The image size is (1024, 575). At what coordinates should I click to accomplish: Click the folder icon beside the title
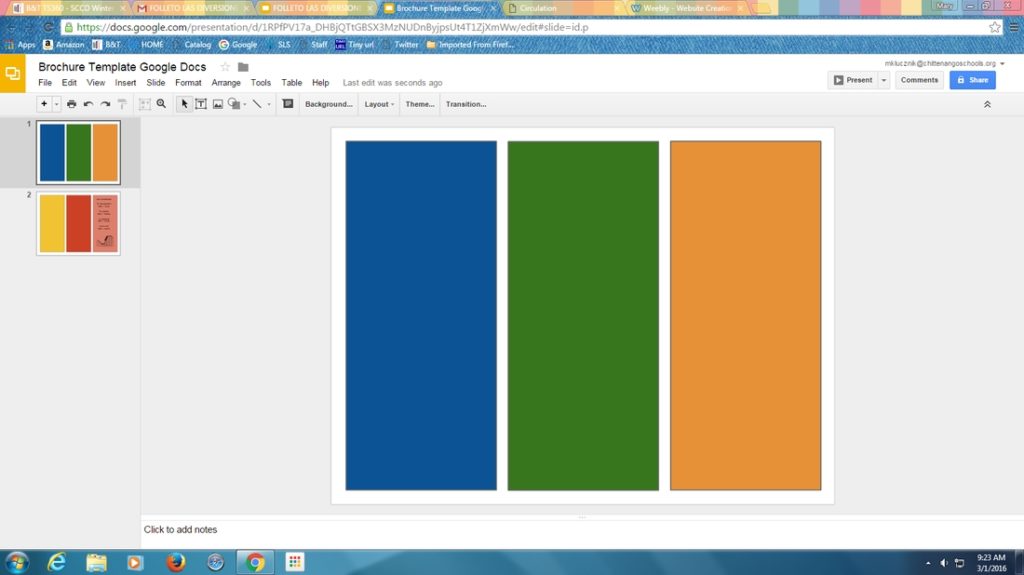click(x=243, y=67)
